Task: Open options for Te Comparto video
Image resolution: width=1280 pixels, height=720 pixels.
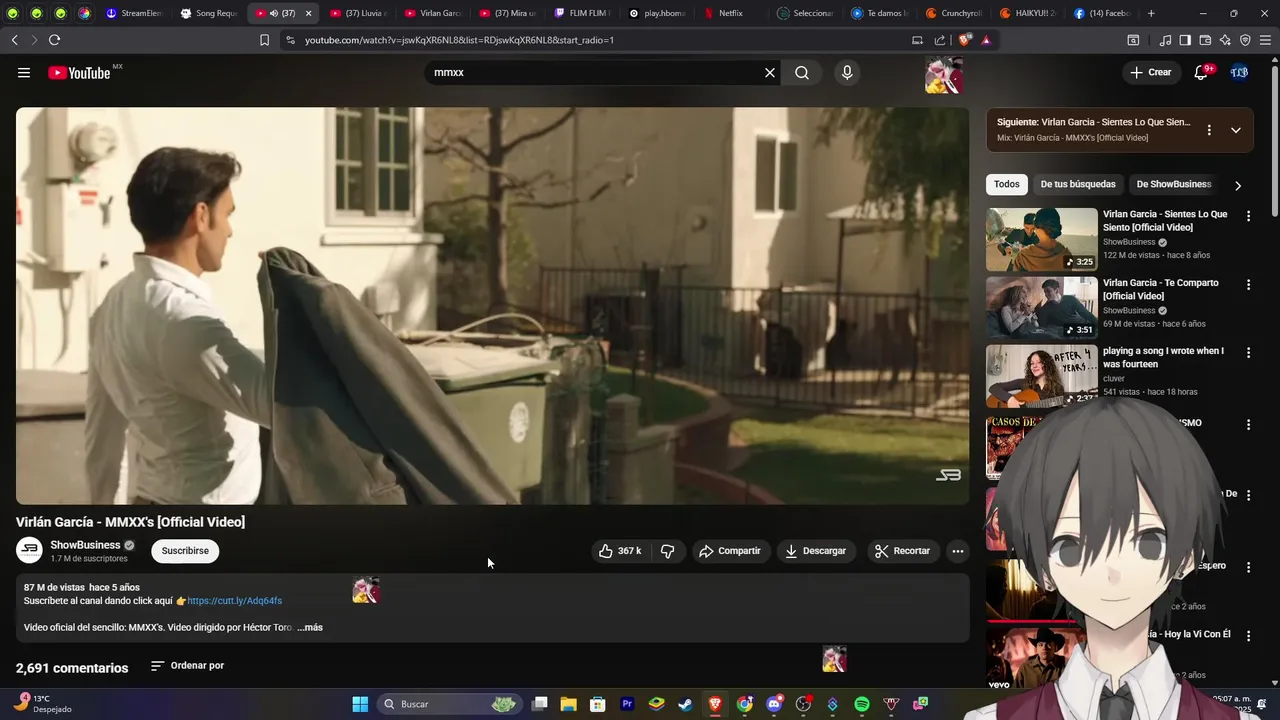Action: coord(1248,284)
